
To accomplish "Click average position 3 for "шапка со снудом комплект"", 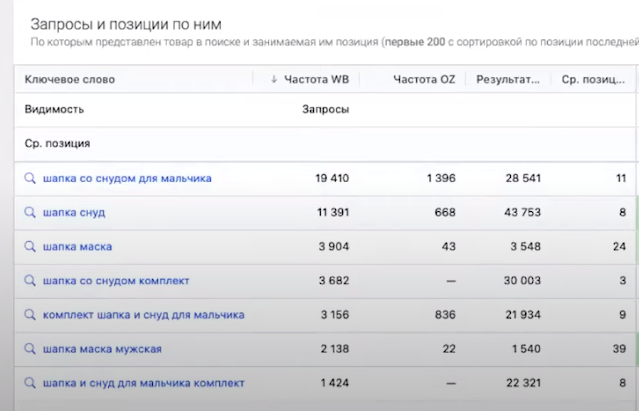I will pyautogui.click(x=623, y=280).
